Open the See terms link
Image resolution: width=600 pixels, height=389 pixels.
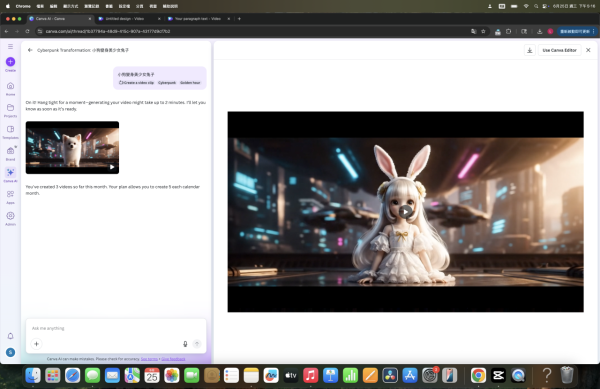[149, 359]
